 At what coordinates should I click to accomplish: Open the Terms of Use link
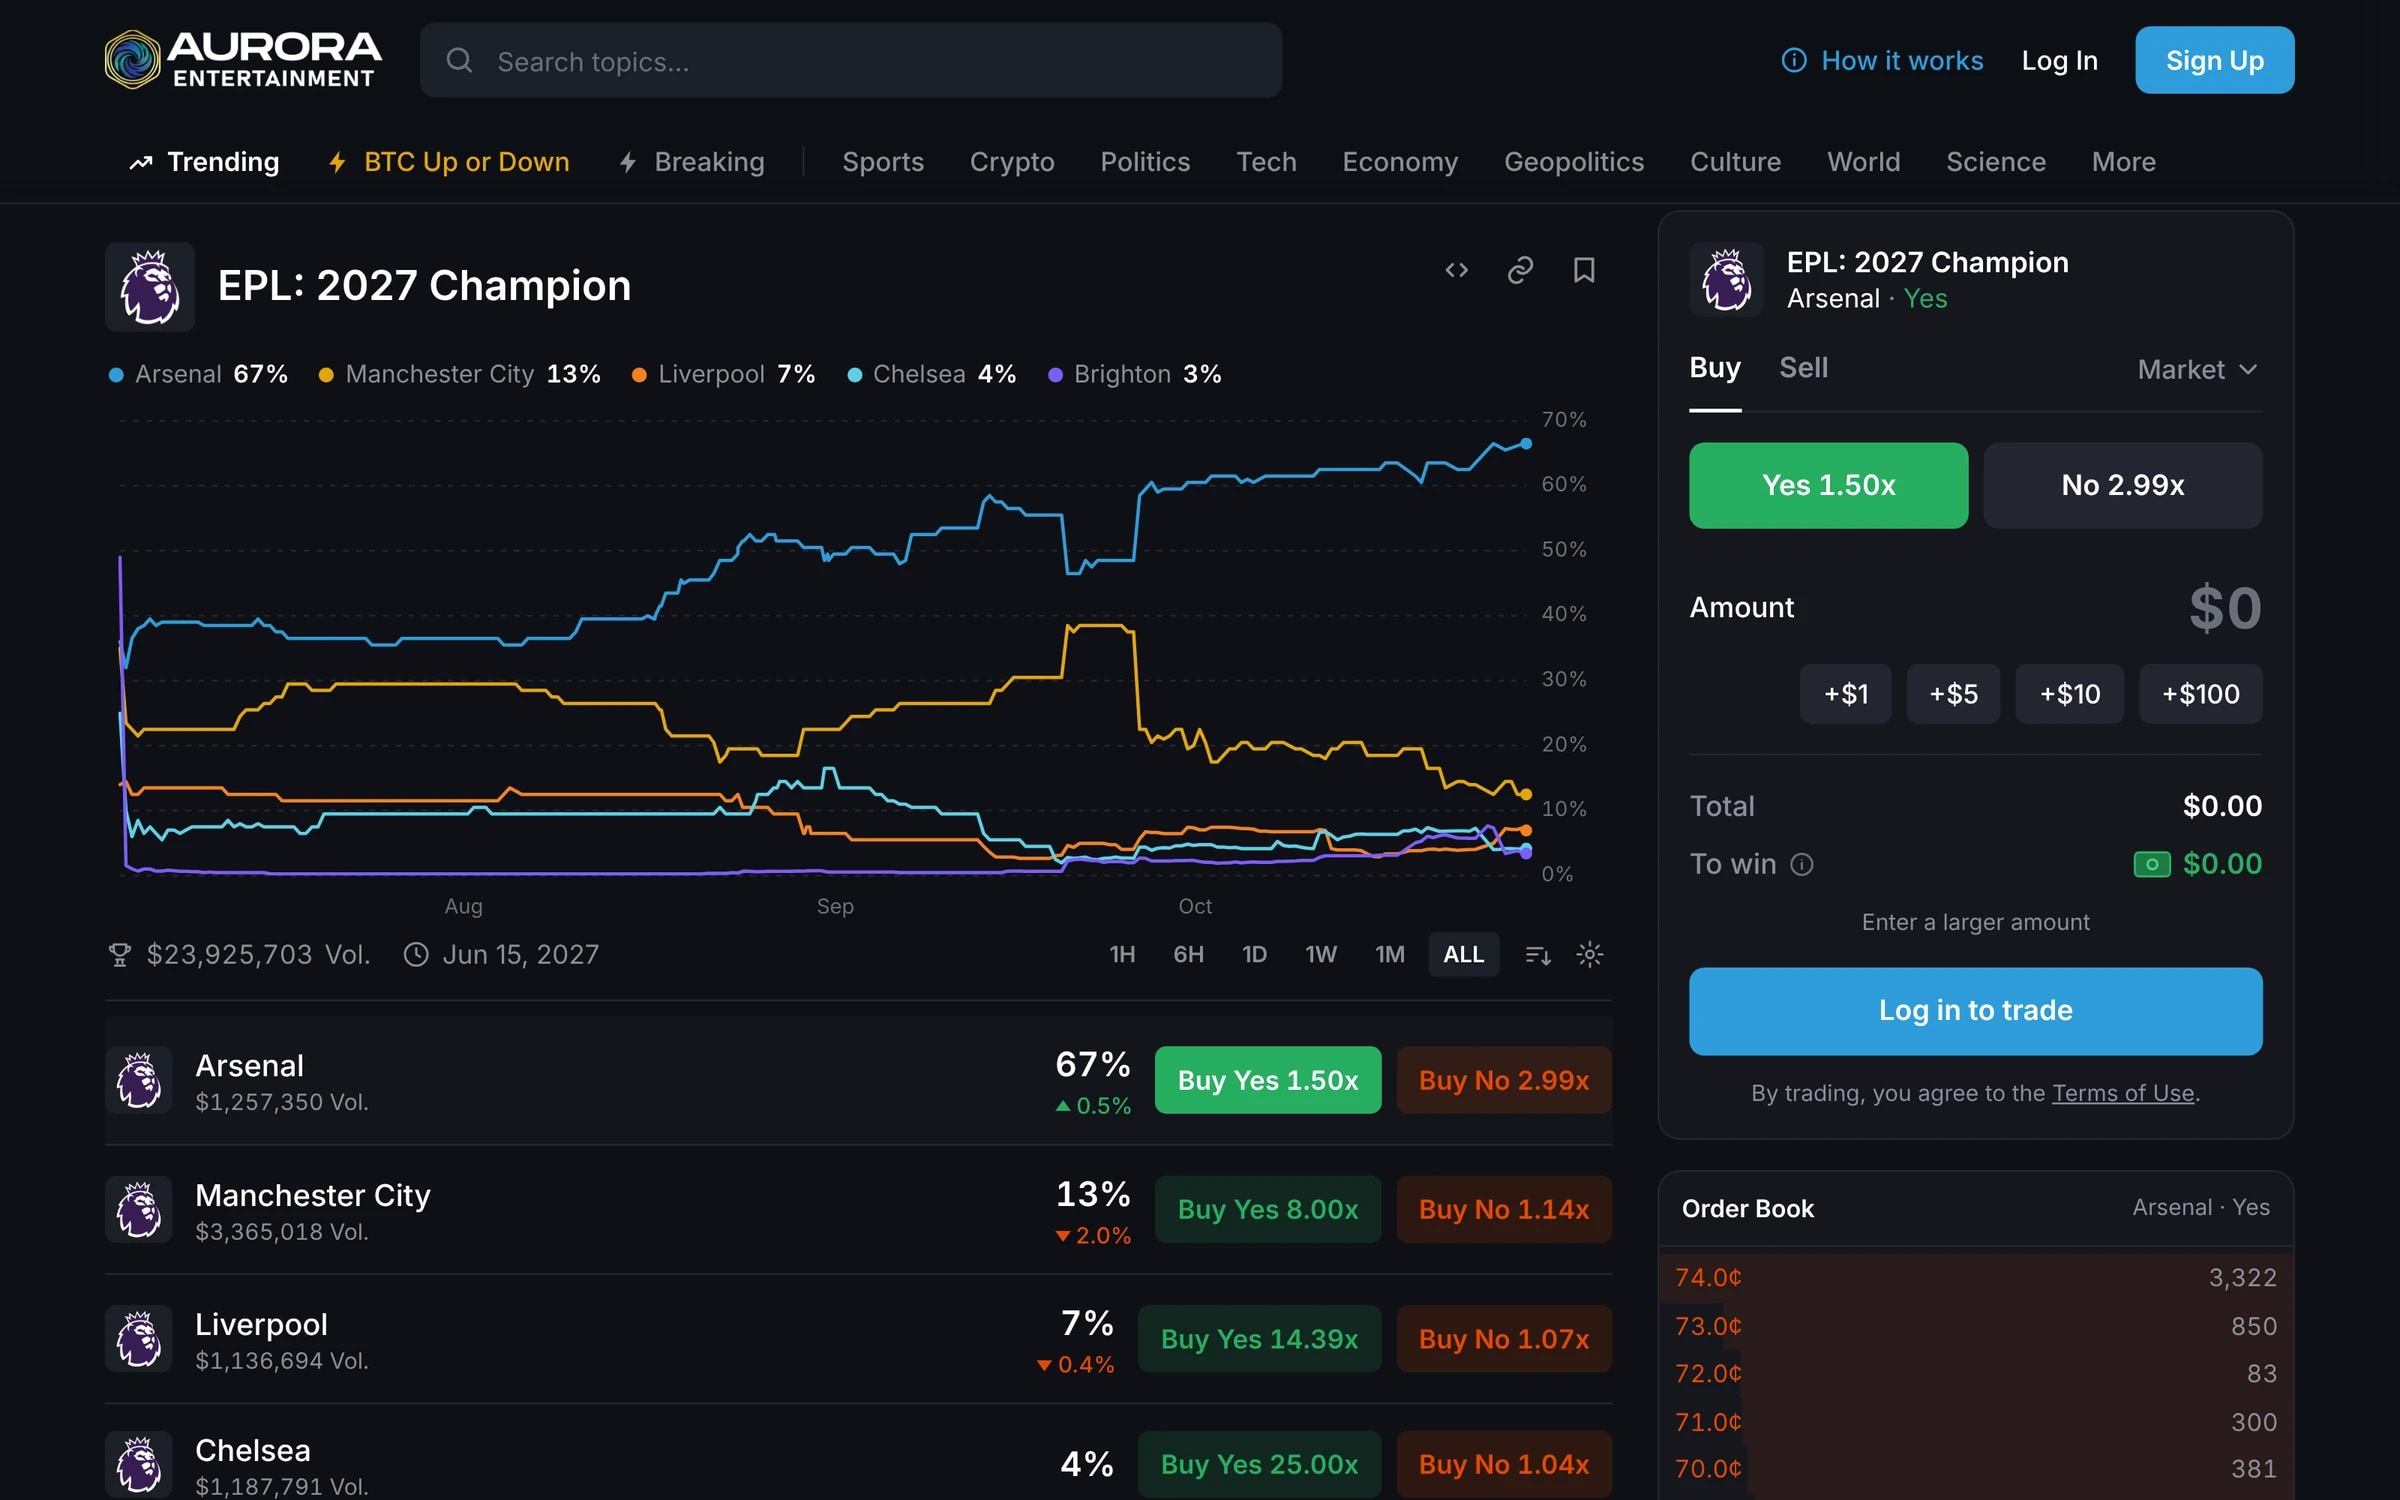tap(2123, 1093)
